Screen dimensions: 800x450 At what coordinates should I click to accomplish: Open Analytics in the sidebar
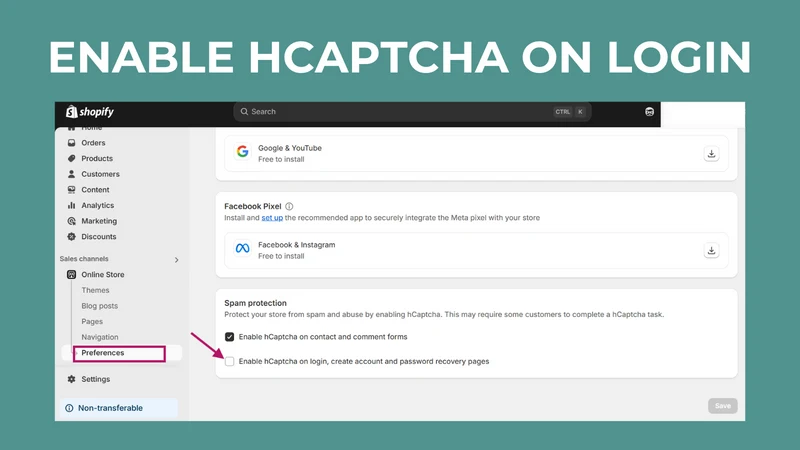point(98,205)
